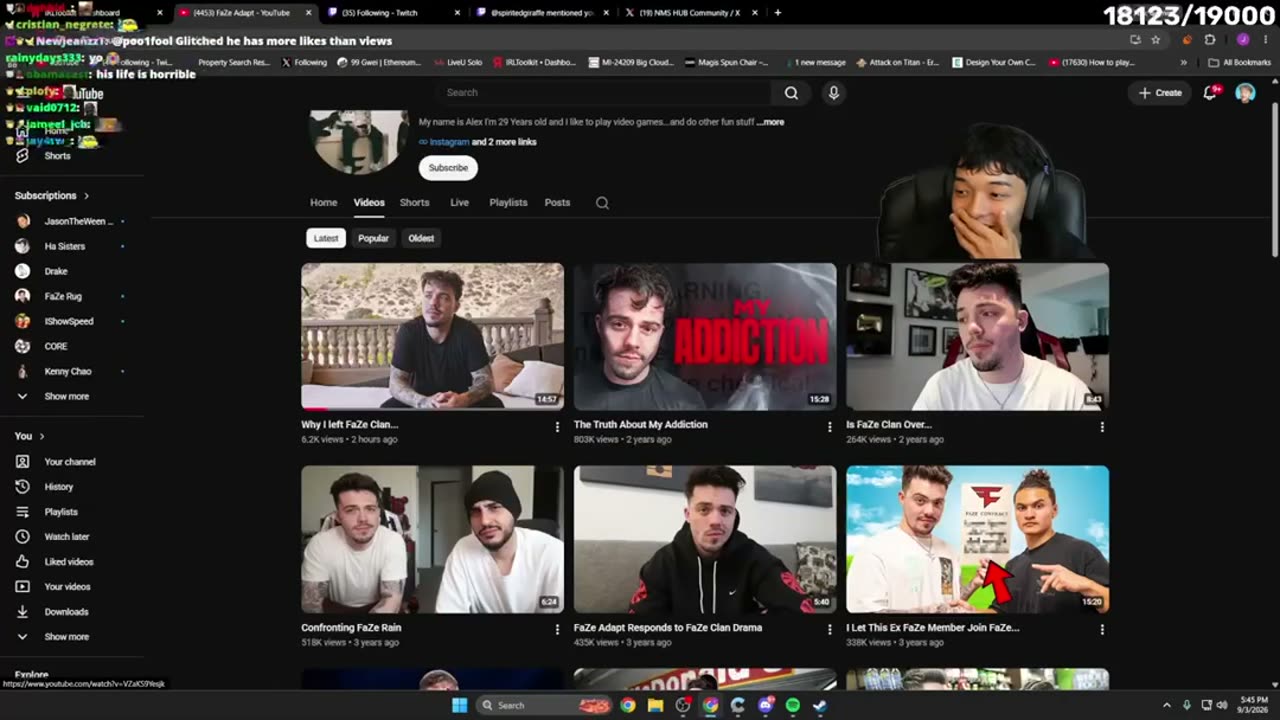Click the Windows Start button

459,705
